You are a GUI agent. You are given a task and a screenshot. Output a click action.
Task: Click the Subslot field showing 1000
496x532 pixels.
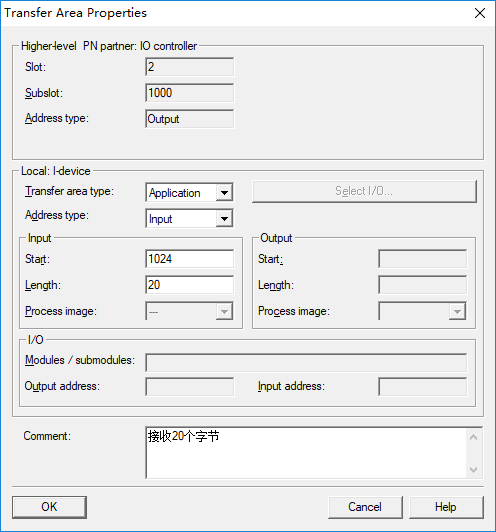189,93
